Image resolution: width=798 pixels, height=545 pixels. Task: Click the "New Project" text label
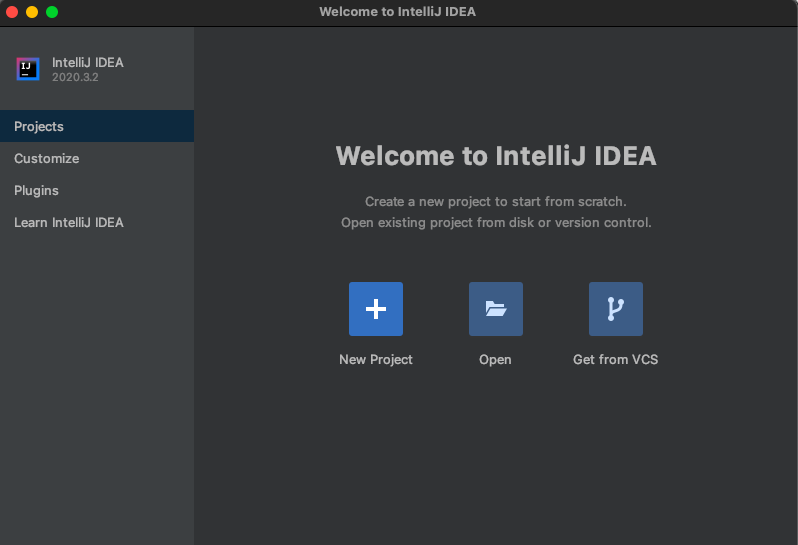tap(376, 360)
